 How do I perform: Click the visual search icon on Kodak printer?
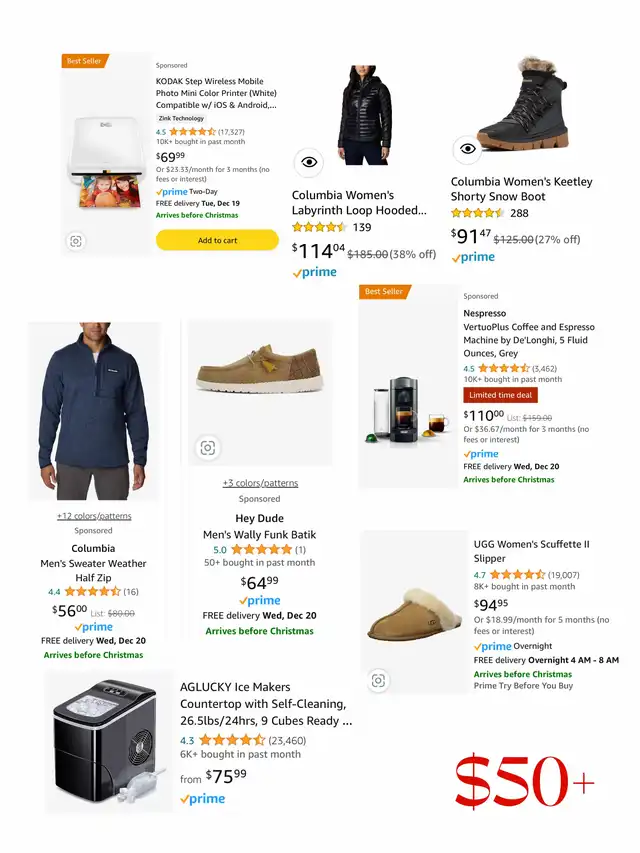click(x=76, y=241)
